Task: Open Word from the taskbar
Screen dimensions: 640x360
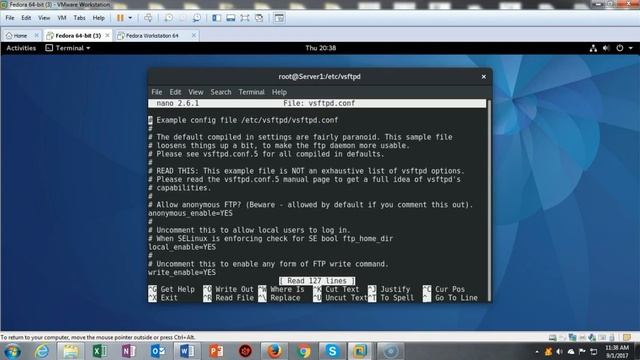Action: tap(187, 351)
